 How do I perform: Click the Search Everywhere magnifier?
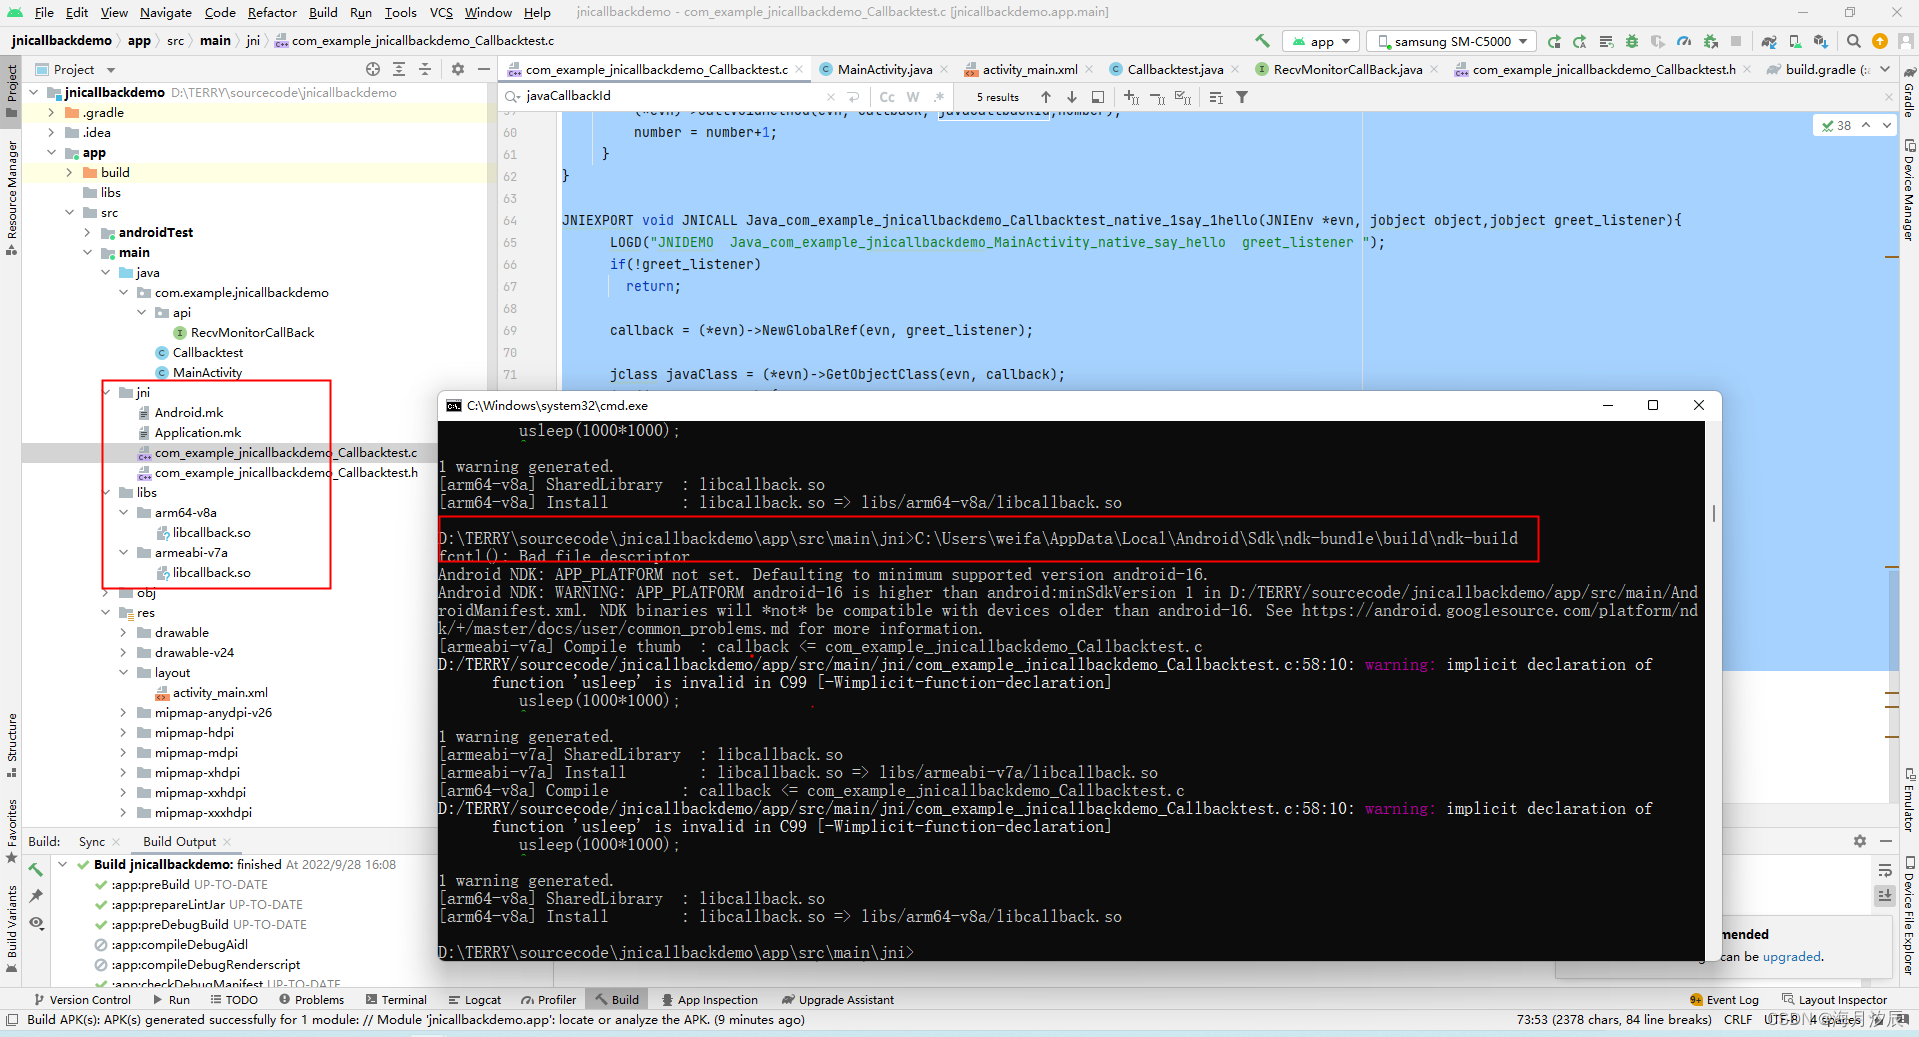[1854, 41]
